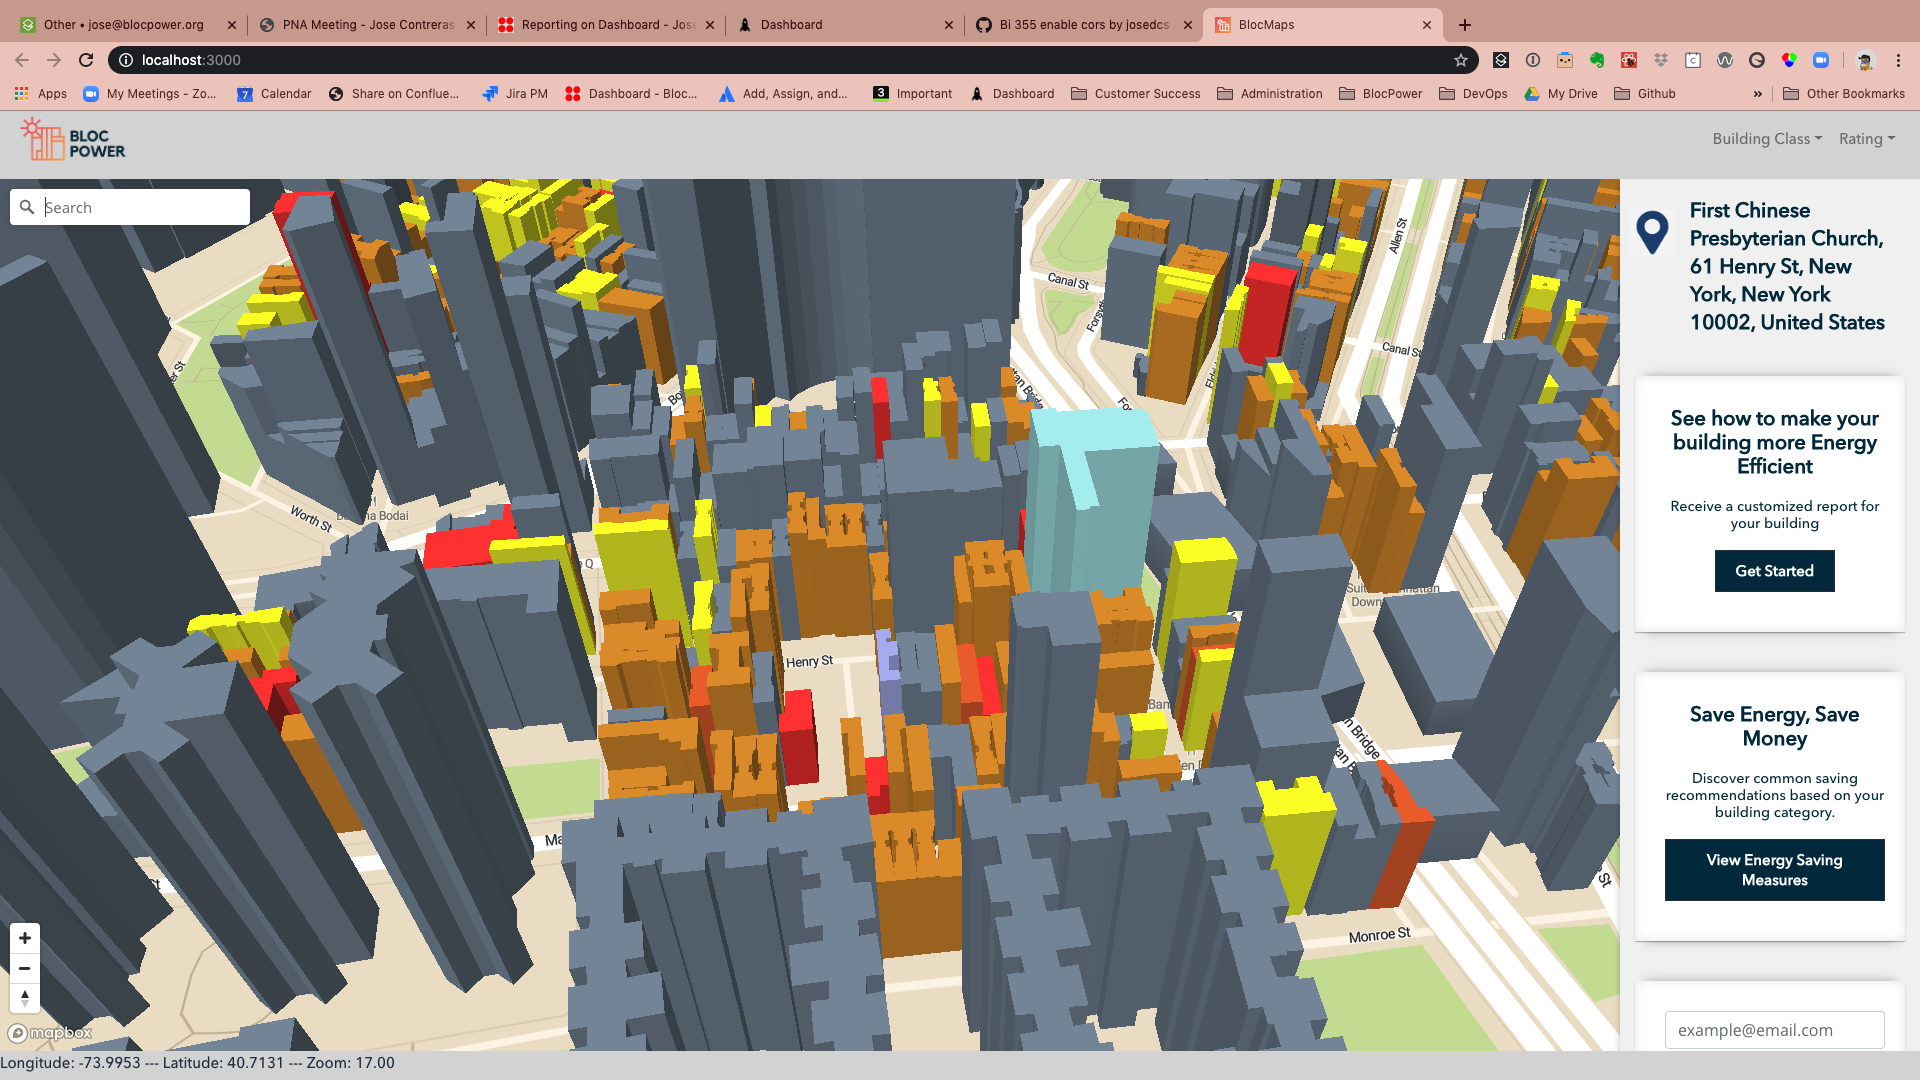Screen dimensions: 1920x1080
Task: Open the Mapbox logo link
Action: point(50,1033)
